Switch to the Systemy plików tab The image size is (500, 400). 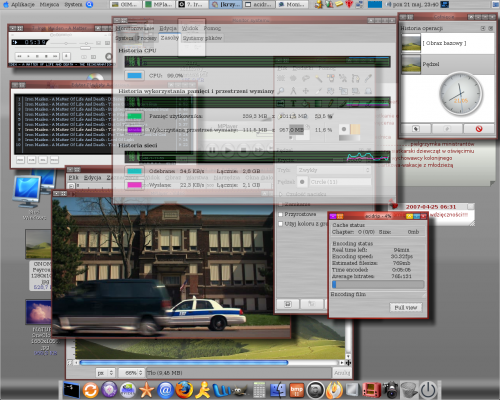(x=202, y=38)
